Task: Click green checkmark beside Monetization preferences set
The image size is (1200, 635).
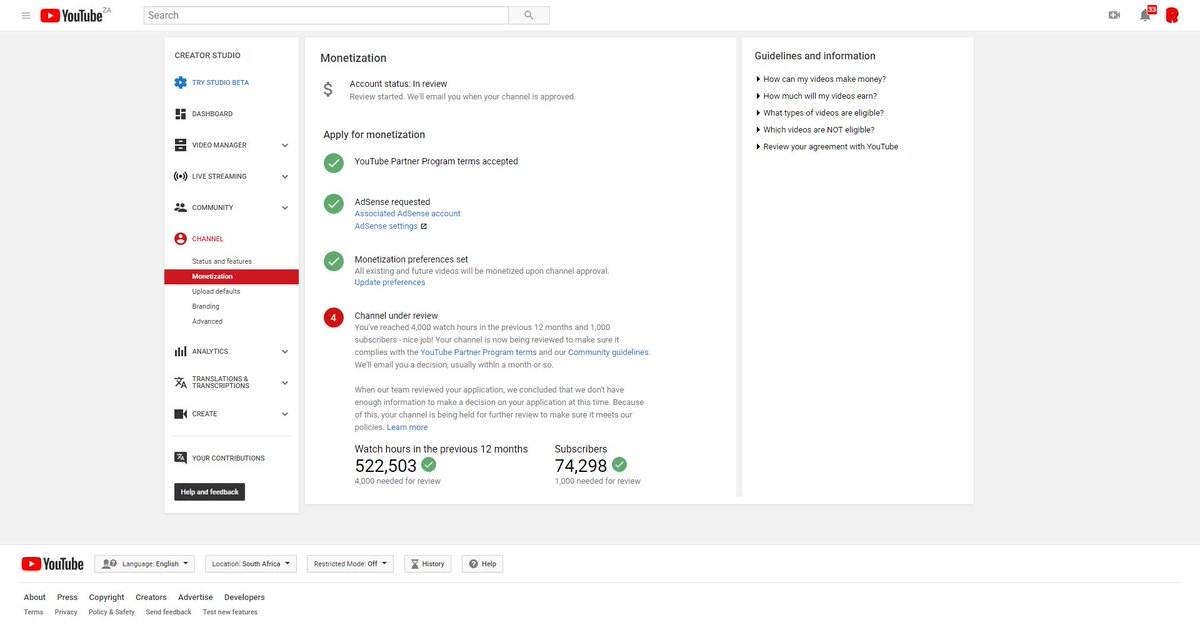Action: click(333, 261)
